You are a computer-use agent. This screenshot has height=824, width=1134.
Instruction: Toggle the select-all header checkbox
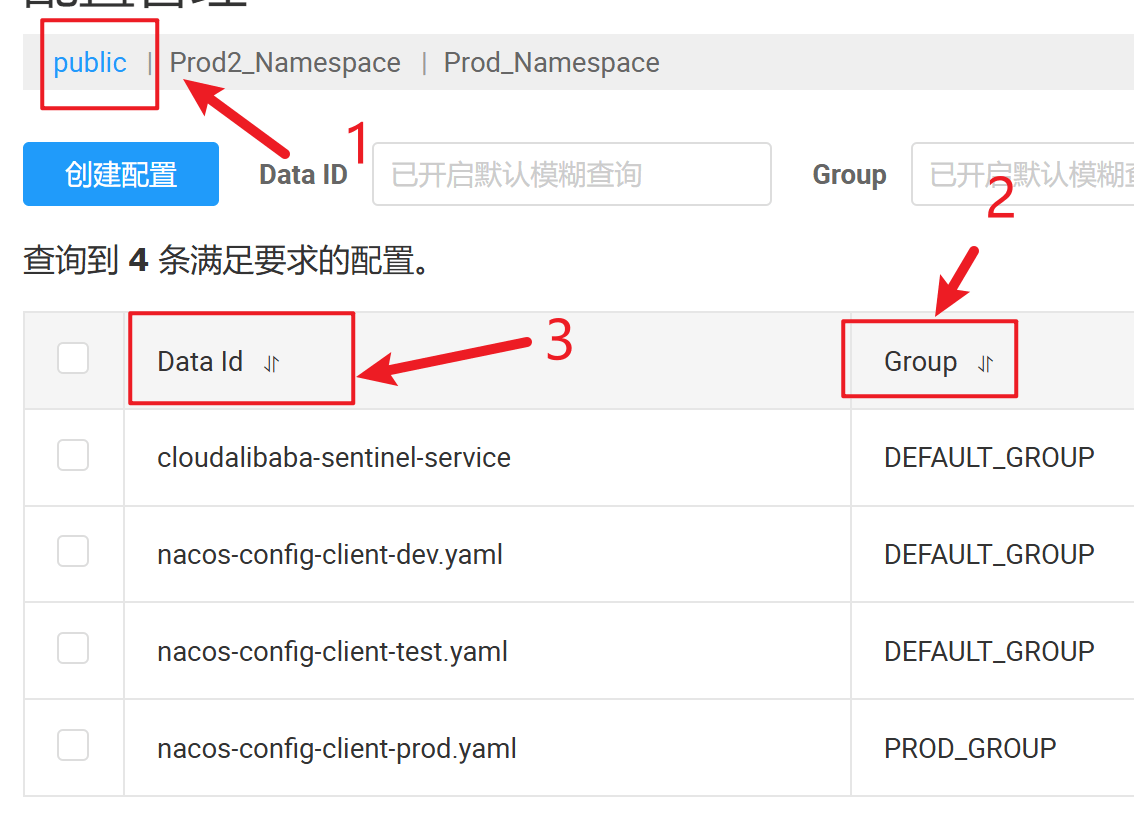point(73,358)
